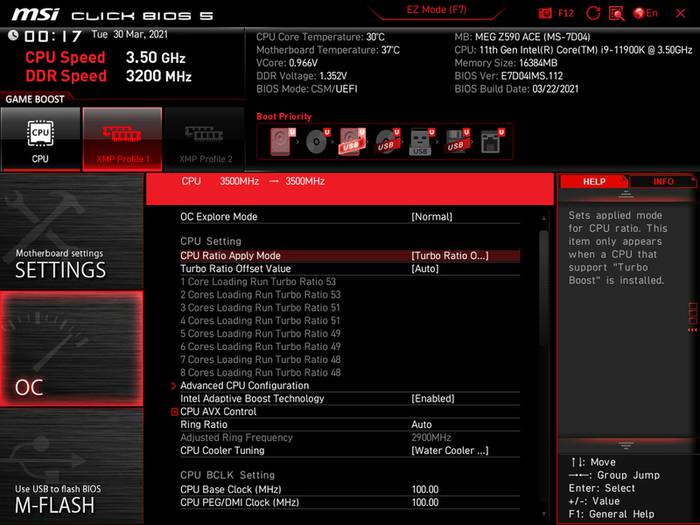Select the optical disc boot device icon

(318, 141)
